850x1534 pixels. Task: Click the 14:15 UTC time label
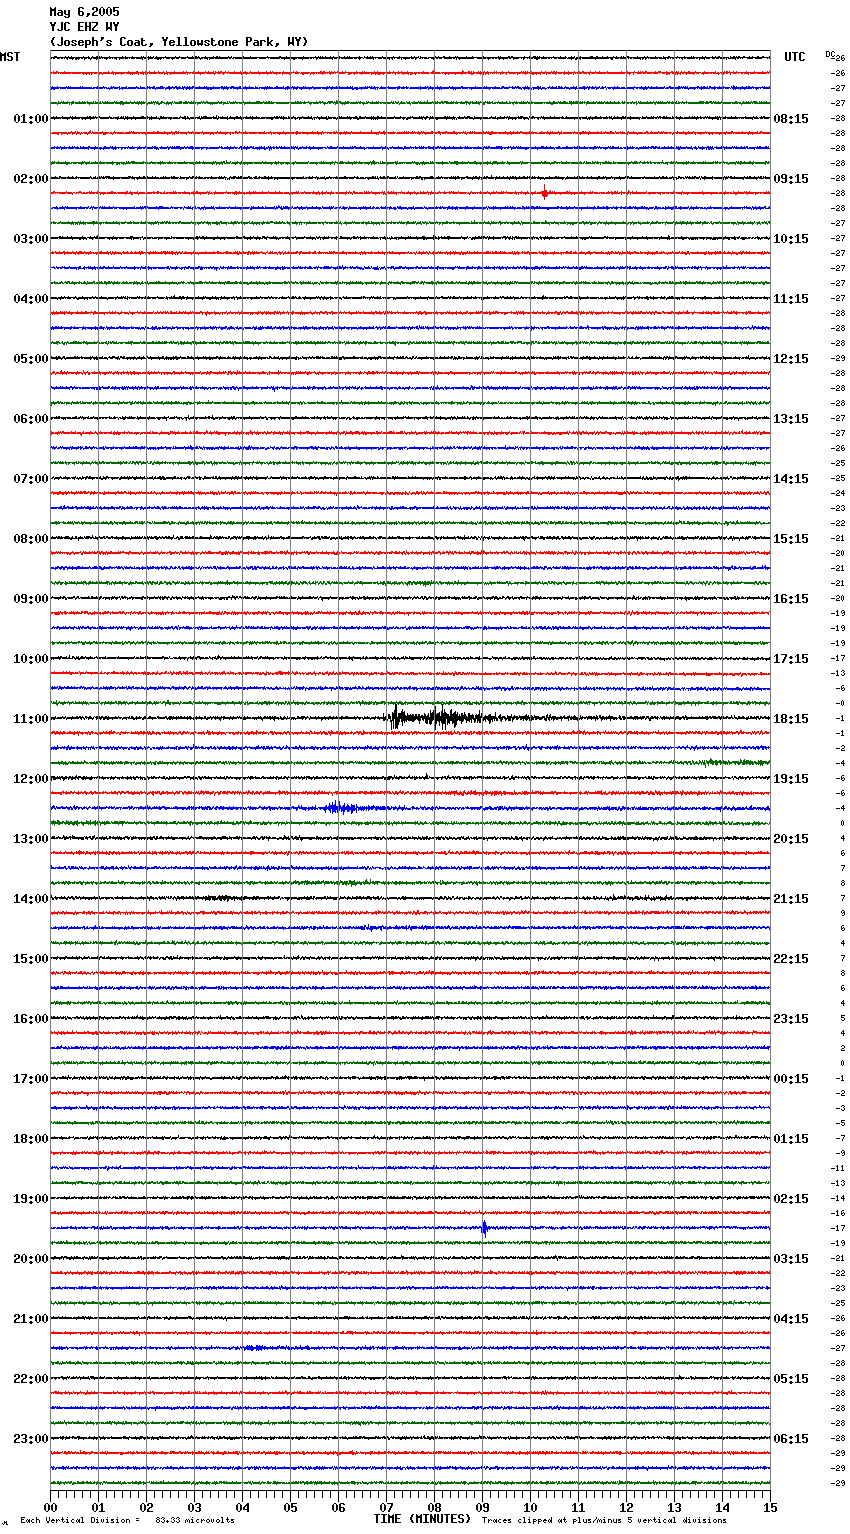[x=791, y=479]
